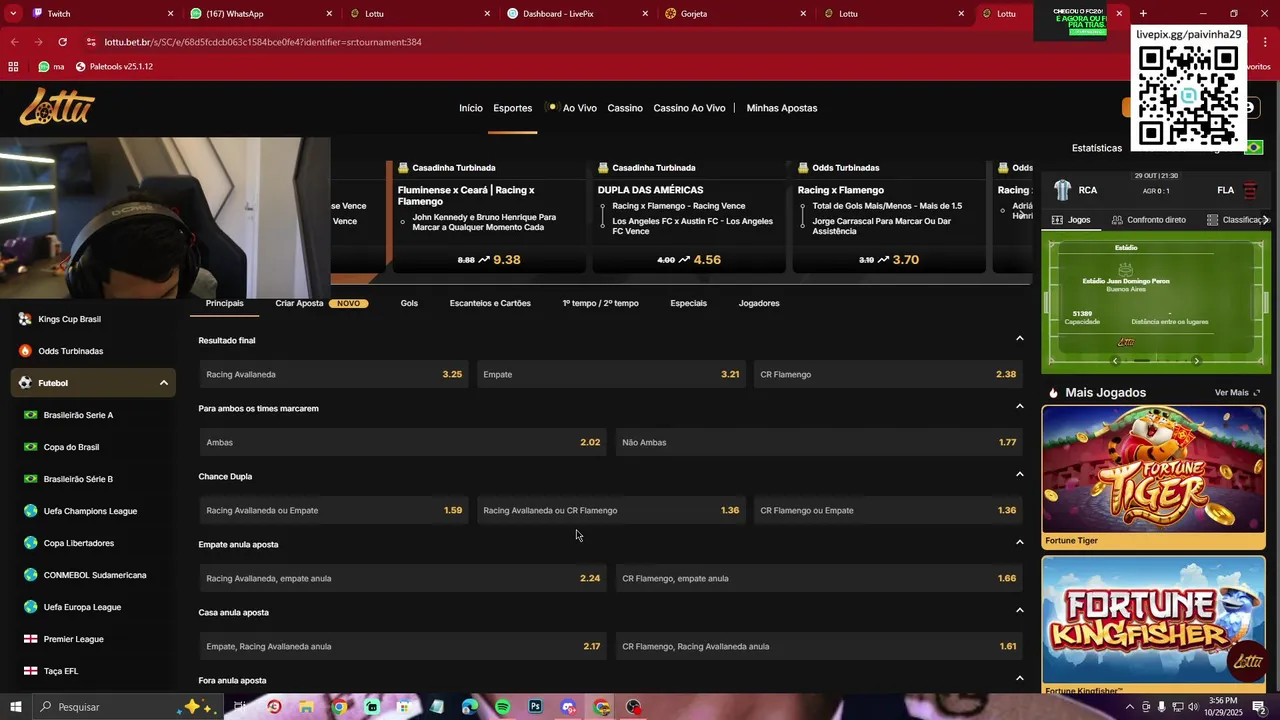
Task: Open the Kings Cup Brasil icon entry
Action: tap(25, 319)
